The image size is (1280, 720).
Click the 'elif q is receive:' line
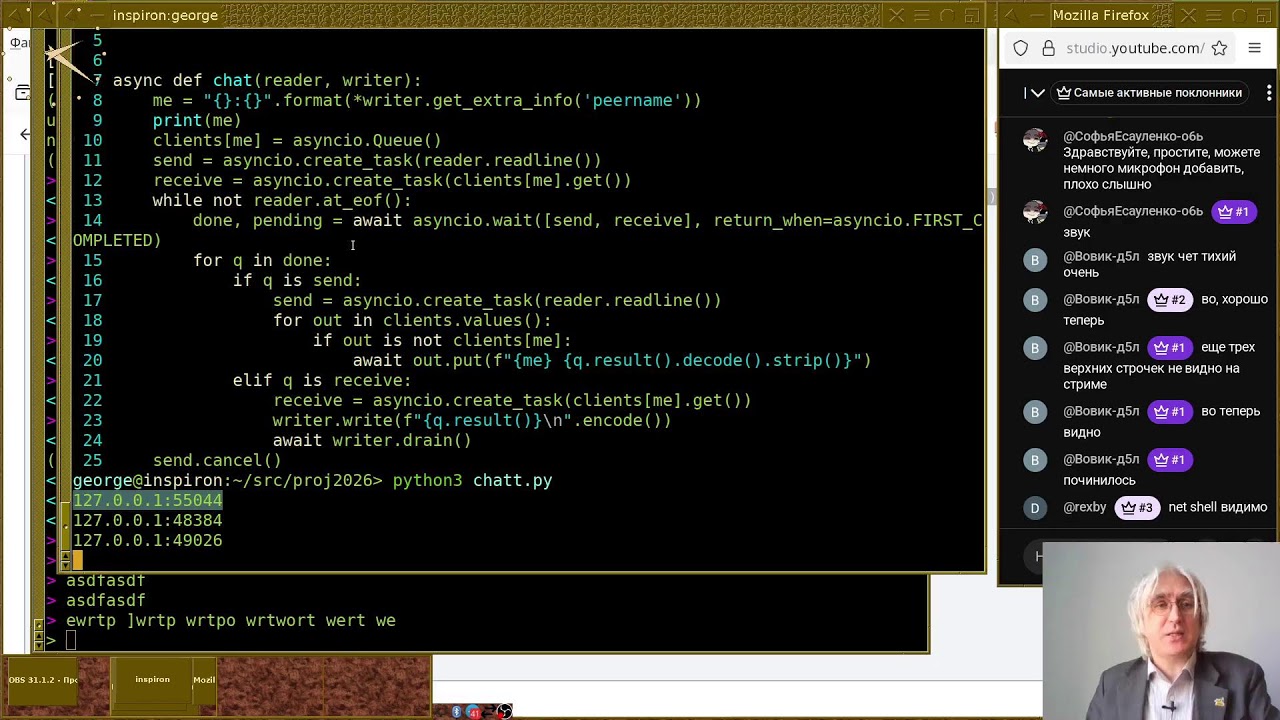click(x=322, y=380)
